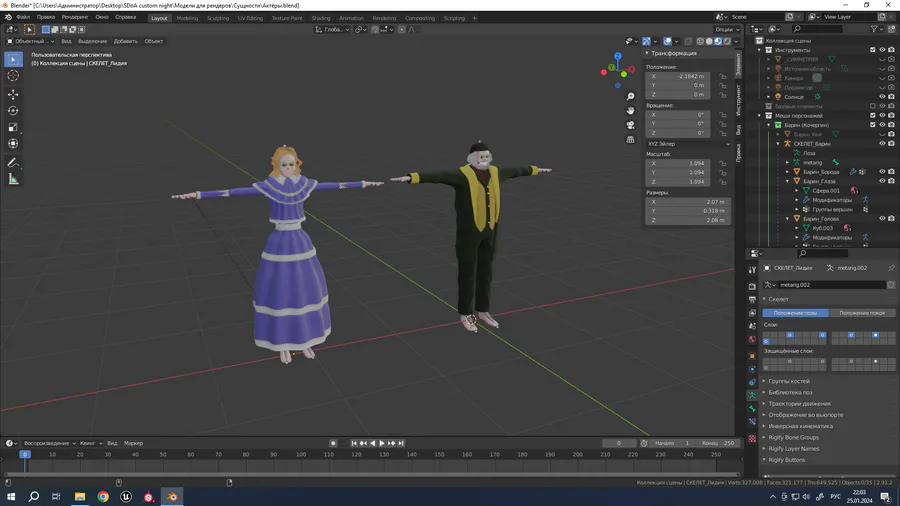The image size is (900, 506).
Task: Uncheck Барин (Кочергин) collection checkbox
Action: [873, 124]
